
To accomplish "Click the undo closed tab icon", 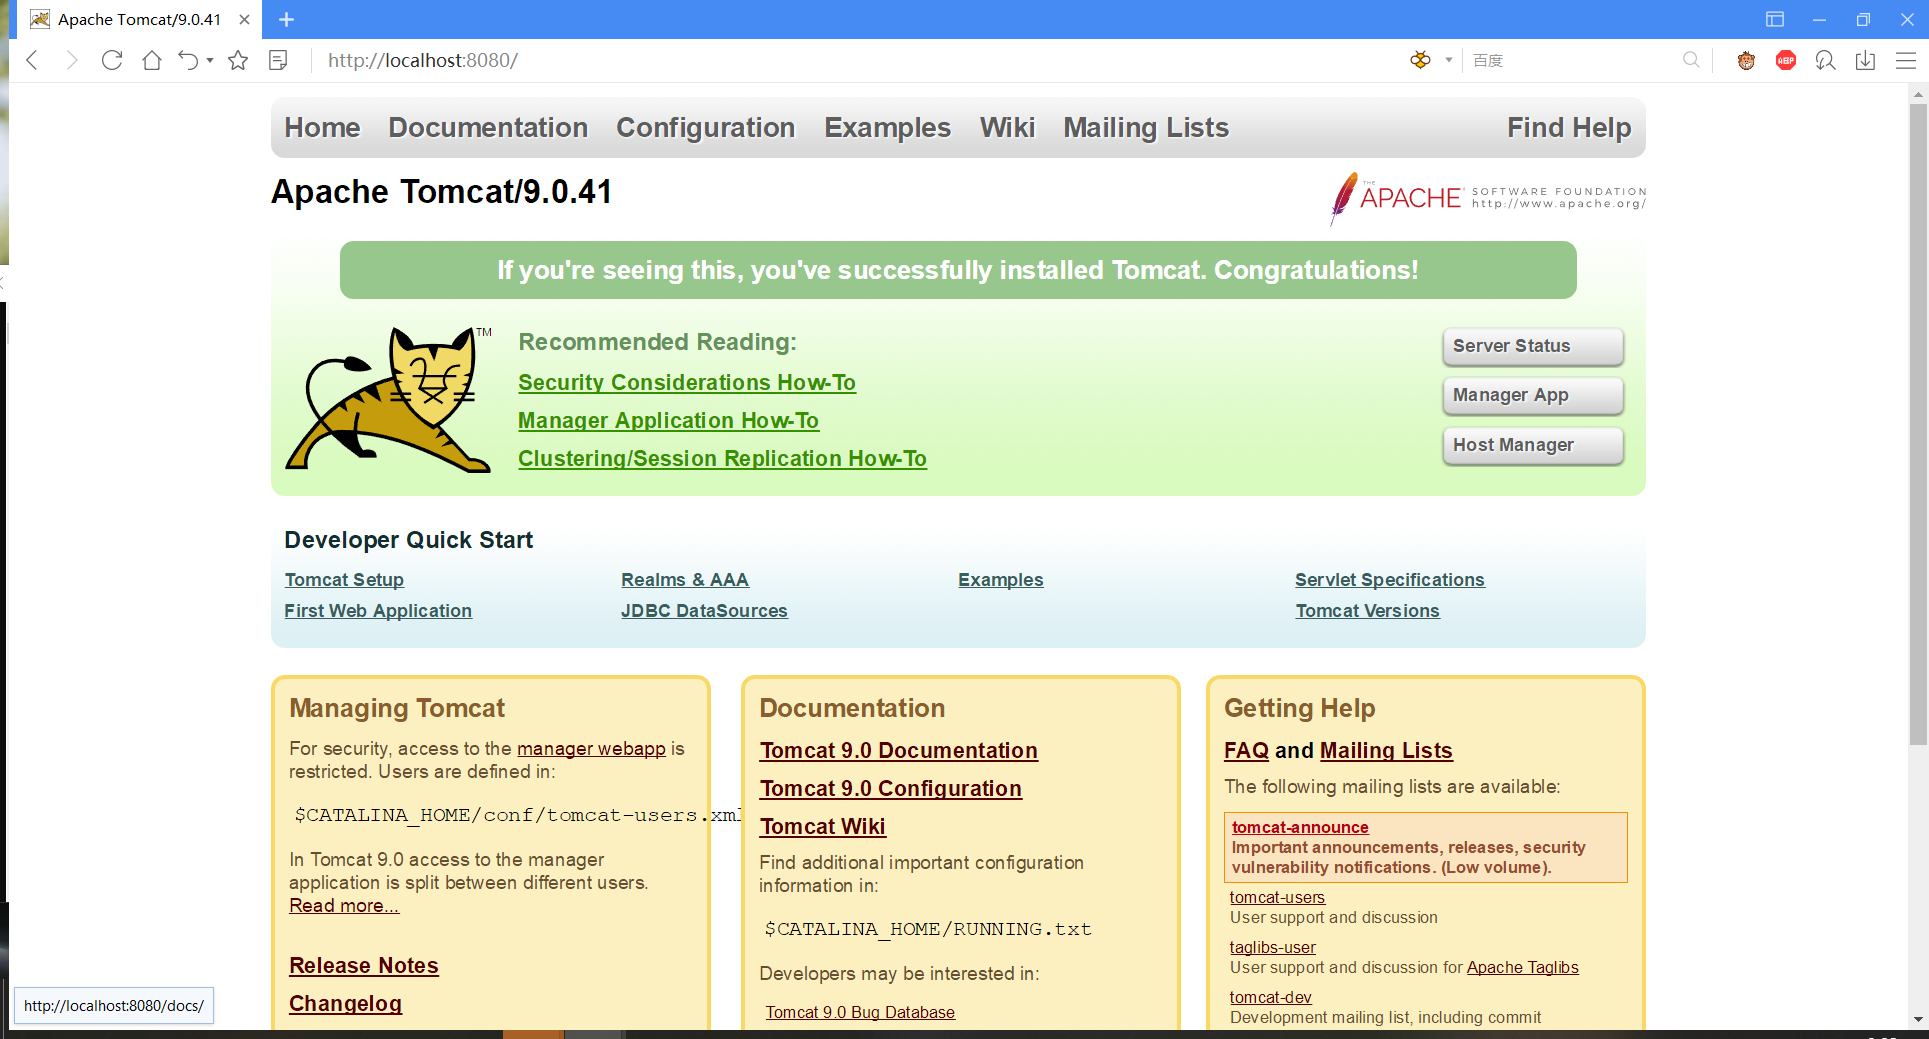I will pos(188,60).
